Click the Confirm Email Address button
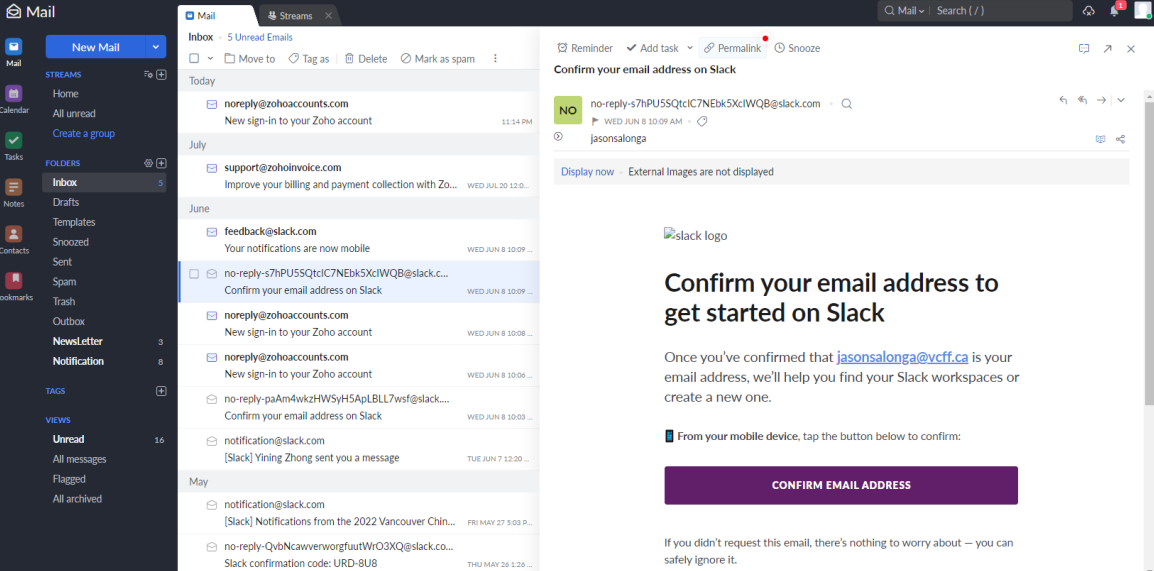 click(840, 485)
